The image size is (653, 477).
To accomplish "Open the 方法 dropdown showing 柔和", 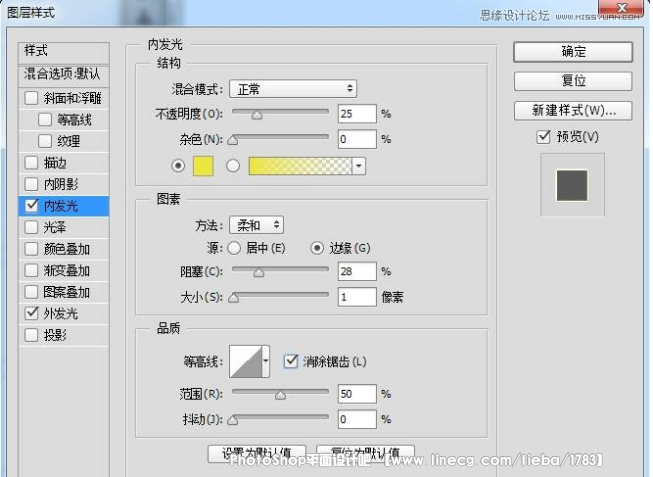I will pyautogui.click(x=257, y=225).
